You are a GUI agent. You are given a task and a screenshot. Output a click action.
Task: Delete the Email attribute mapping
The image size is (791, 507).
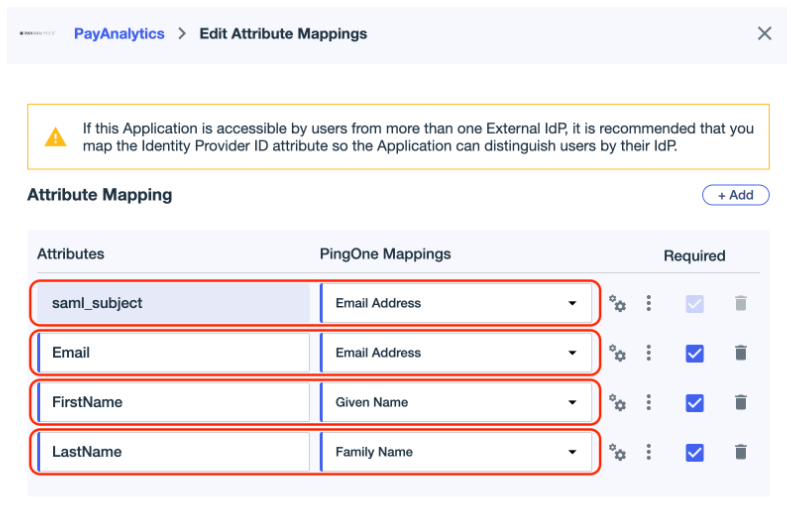pos(740,353)
